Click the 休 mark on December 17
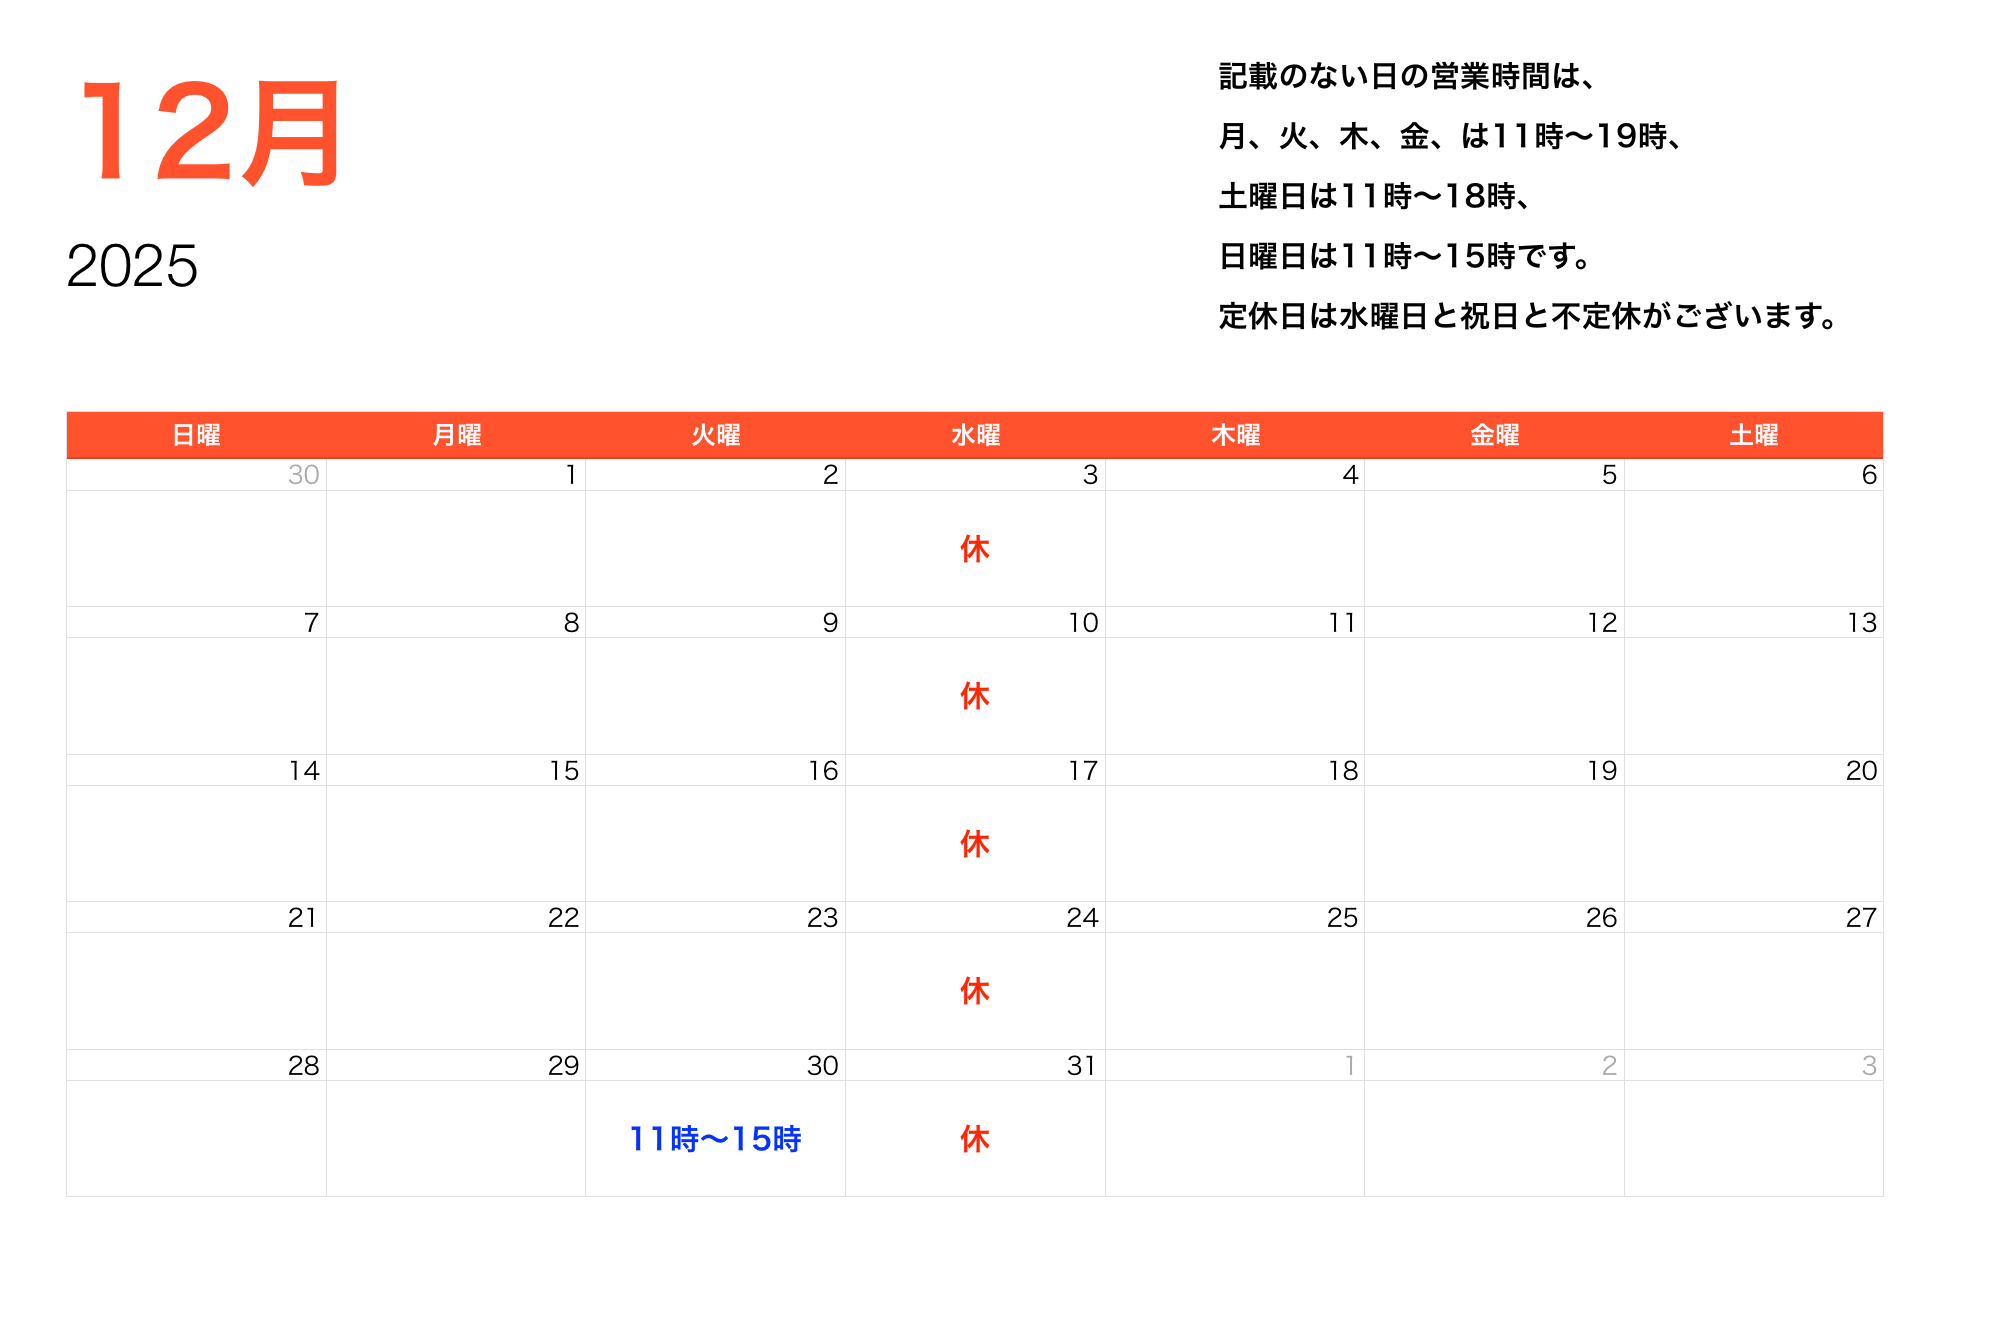Viewport: 1993px width, 1325px height. click(975, 844)
